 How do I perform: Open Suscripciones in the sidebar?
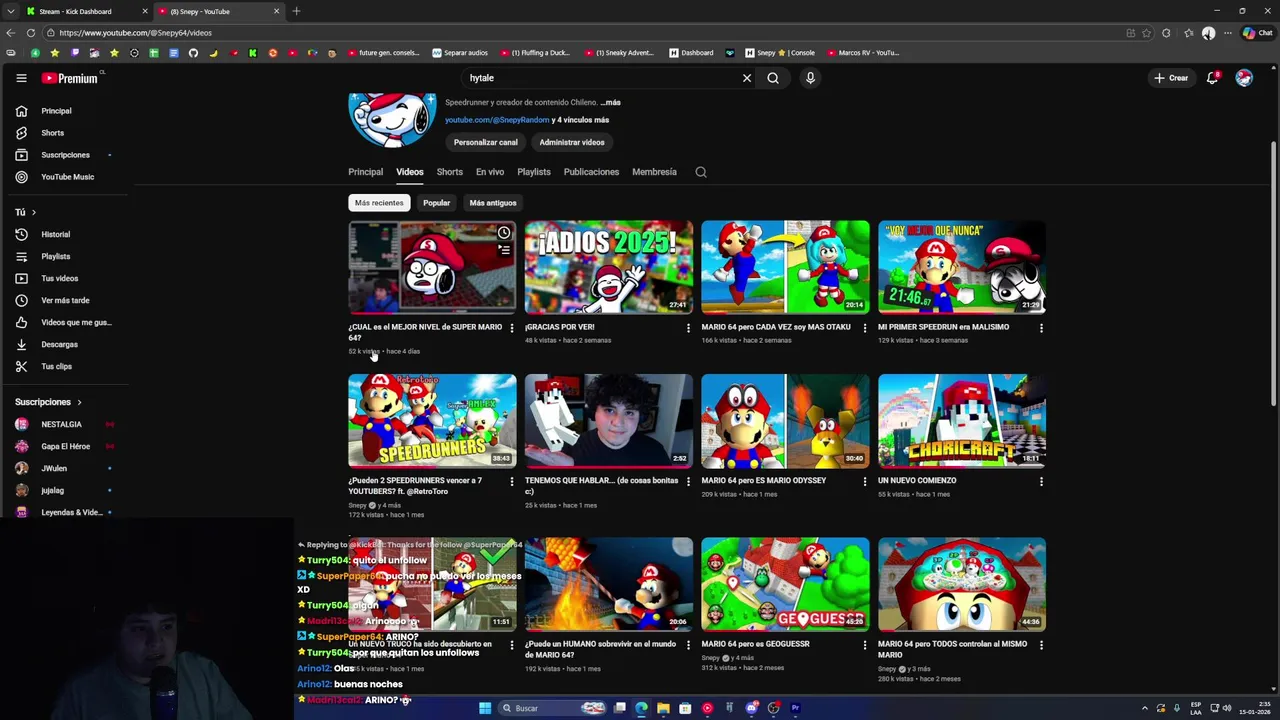click(x=64, y=155)
